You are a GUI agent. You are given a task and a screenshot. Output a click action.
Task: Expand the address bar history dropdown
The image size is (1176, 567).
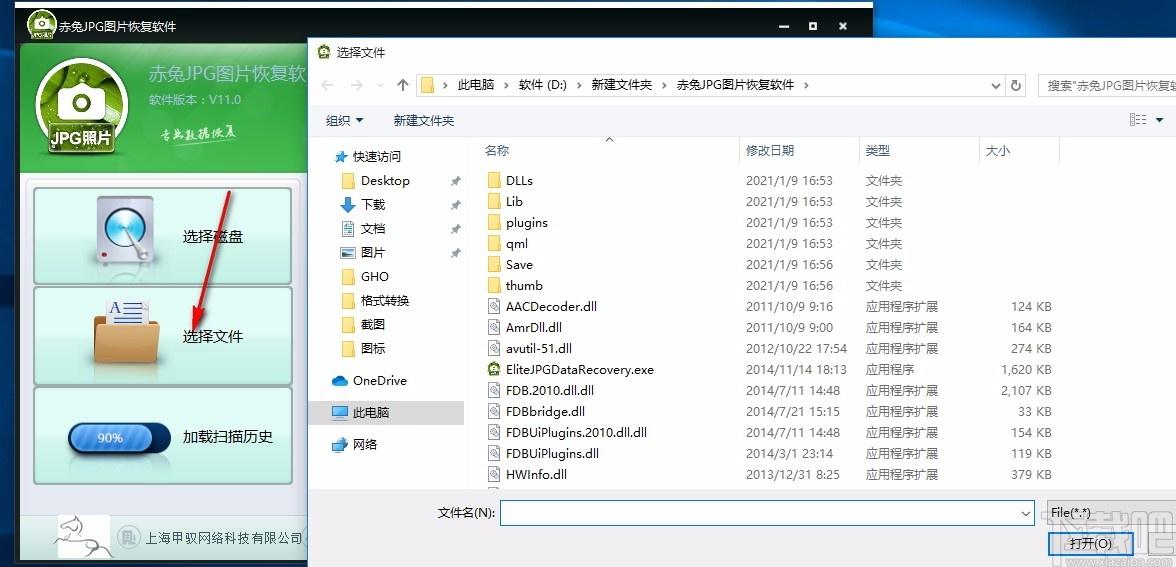pyautogui.click(x=996, y=86)
